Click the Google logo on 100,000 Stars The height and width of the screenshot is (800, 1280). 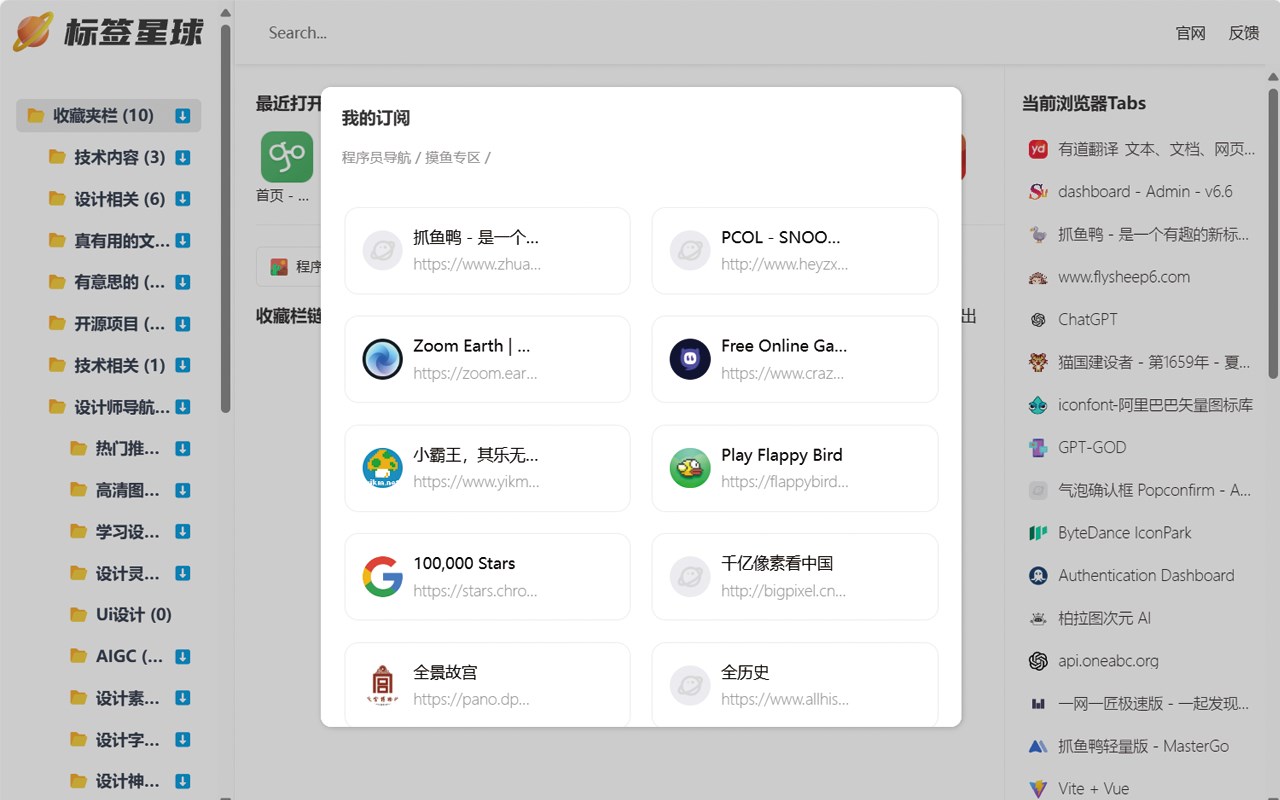pyautogui.click(x=382, y=577)
